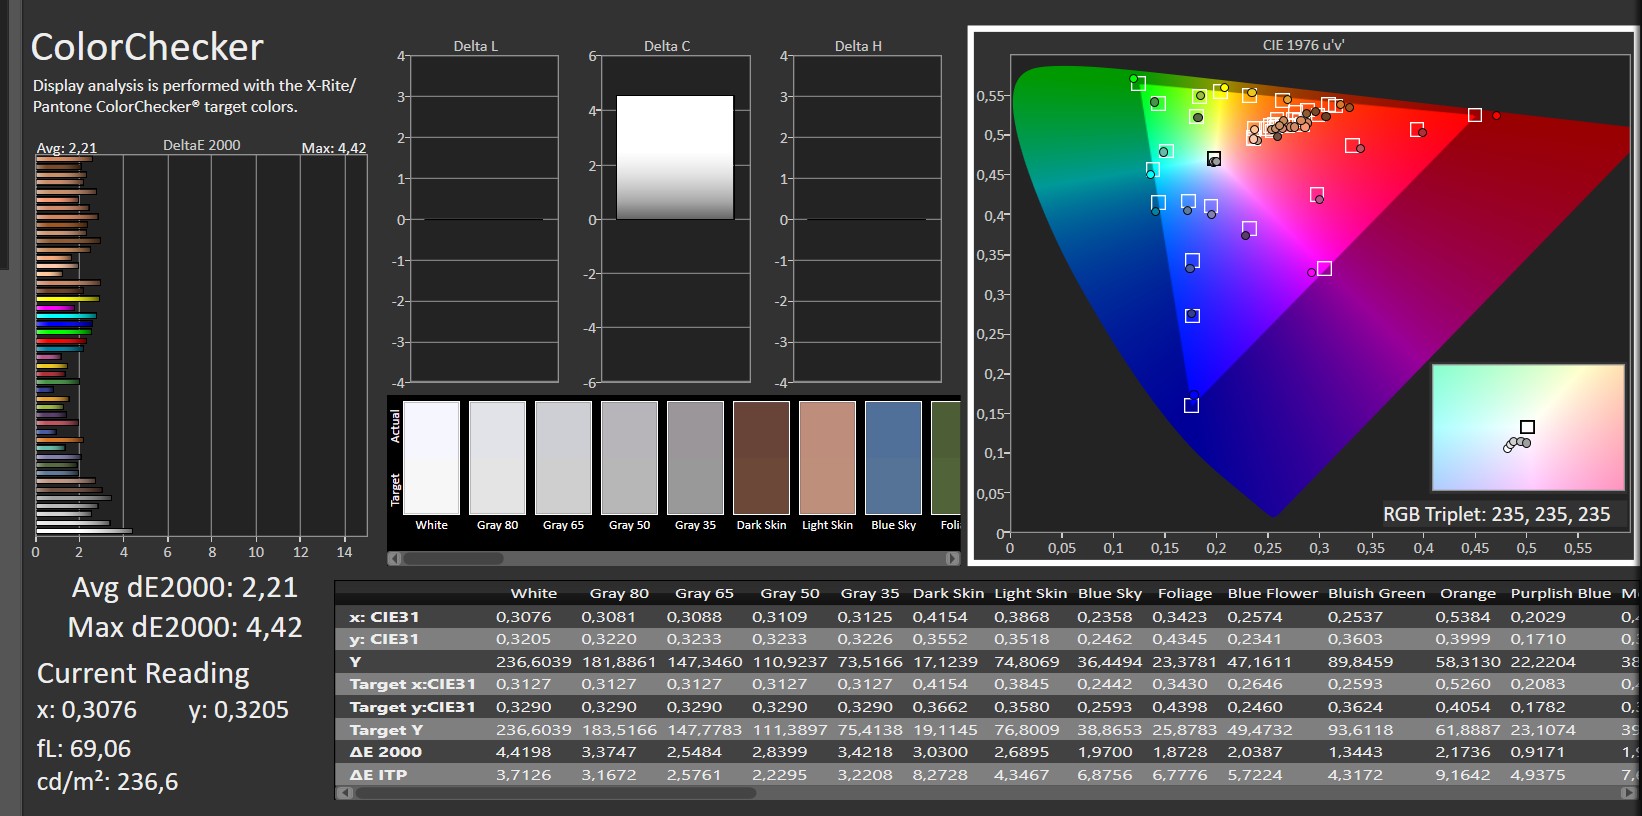Select the Gray 80 swatch

pos(497,458)
